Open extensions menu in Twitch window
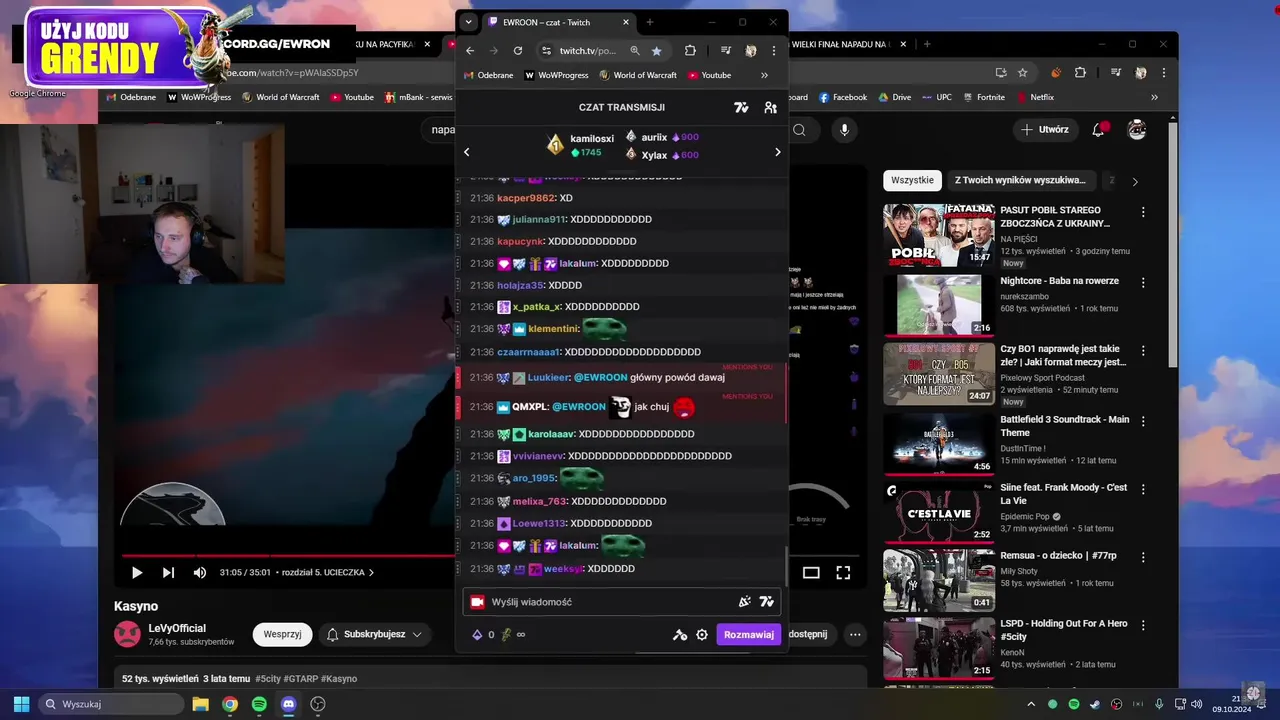The image size is (1280, 720). click(x=690, y=51)
